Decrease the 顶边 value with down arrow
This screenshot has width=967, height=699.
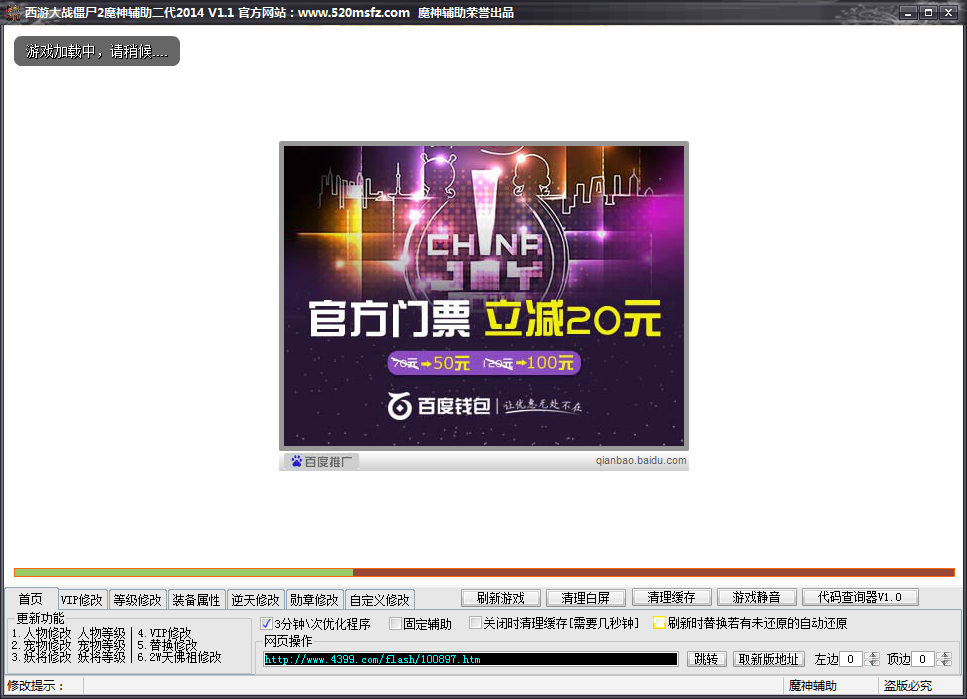click(x=944, y=663)
